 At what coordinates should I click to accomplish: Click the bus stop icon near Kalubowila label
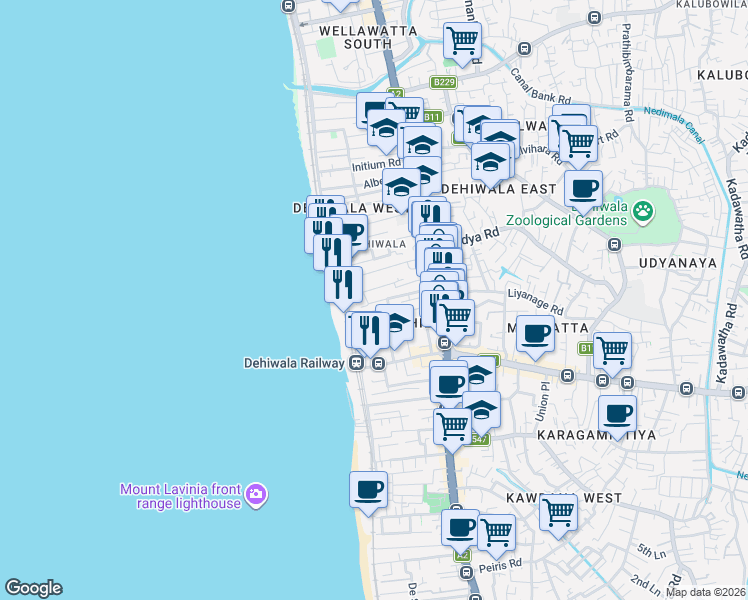594,18
